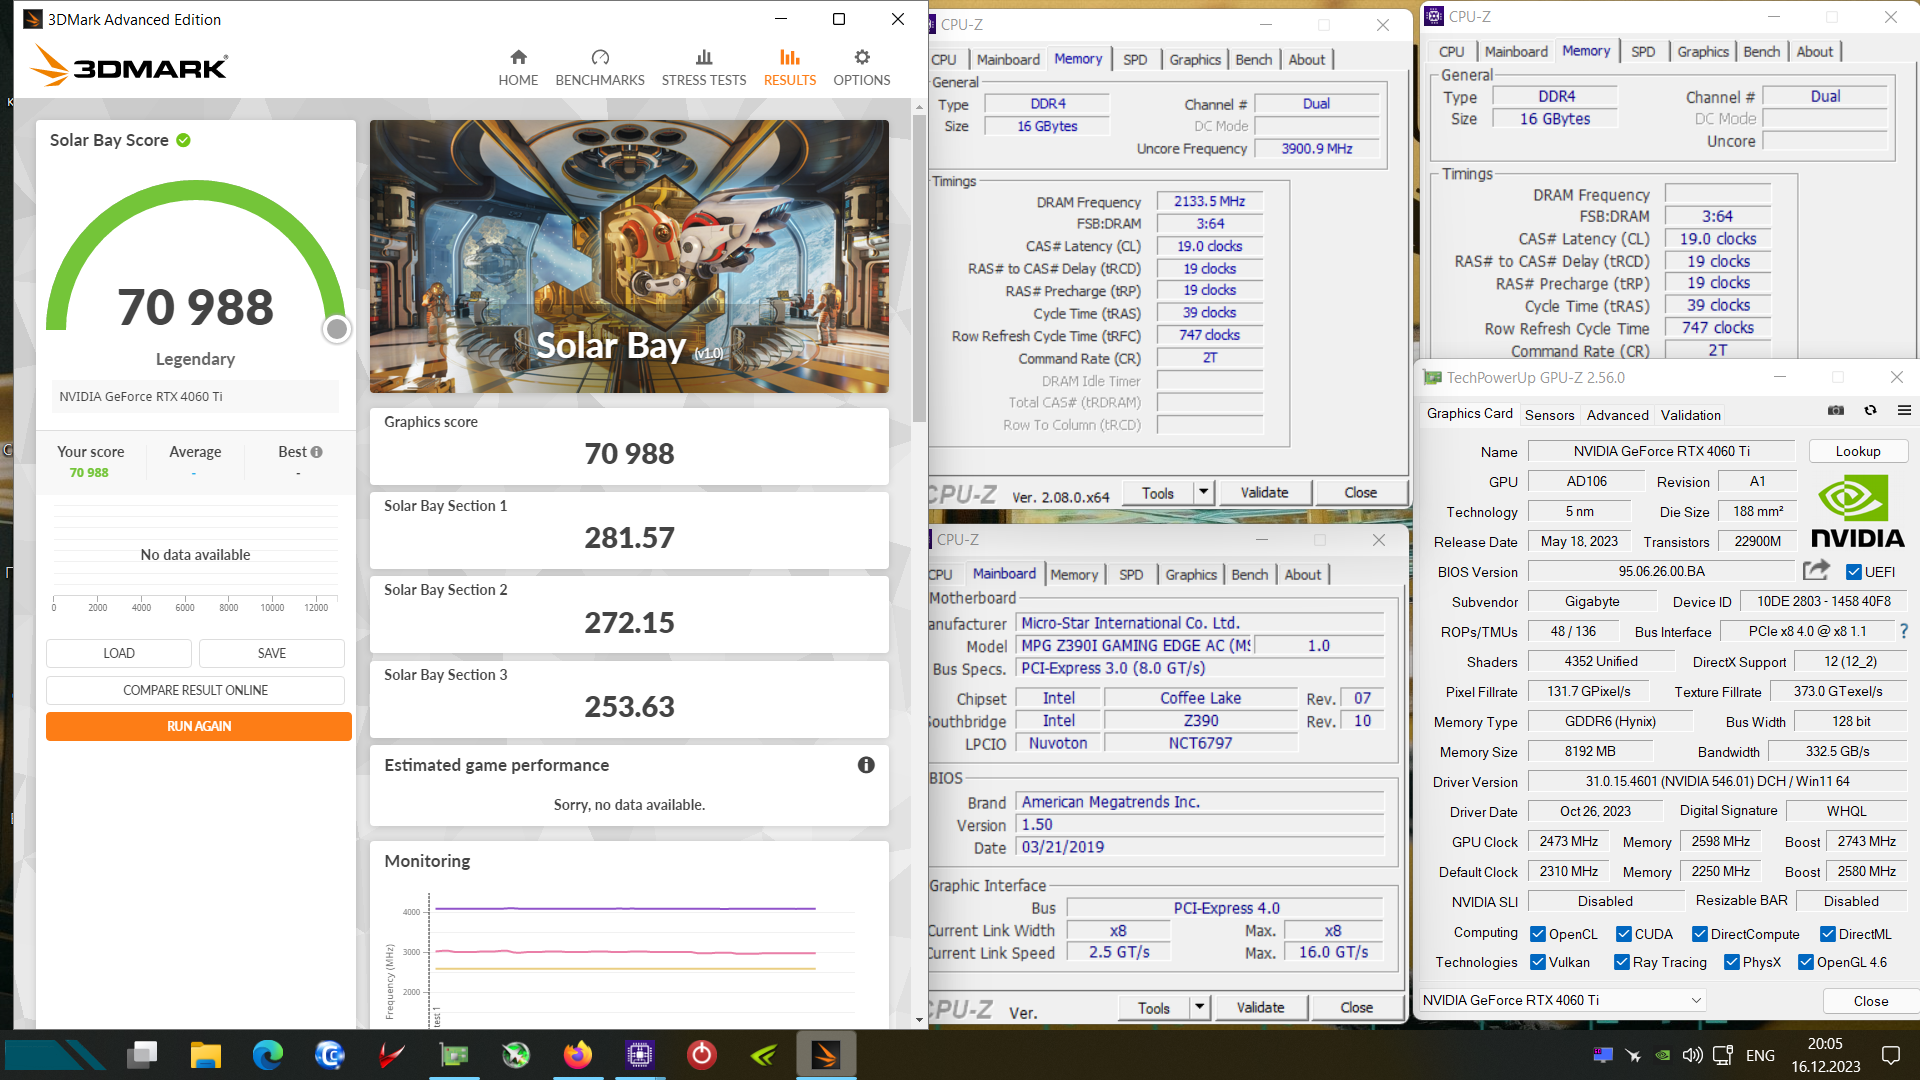Screen dimensions: 1920x1080
Task: Click the info icon next to Best
Action: pos(317,452)
